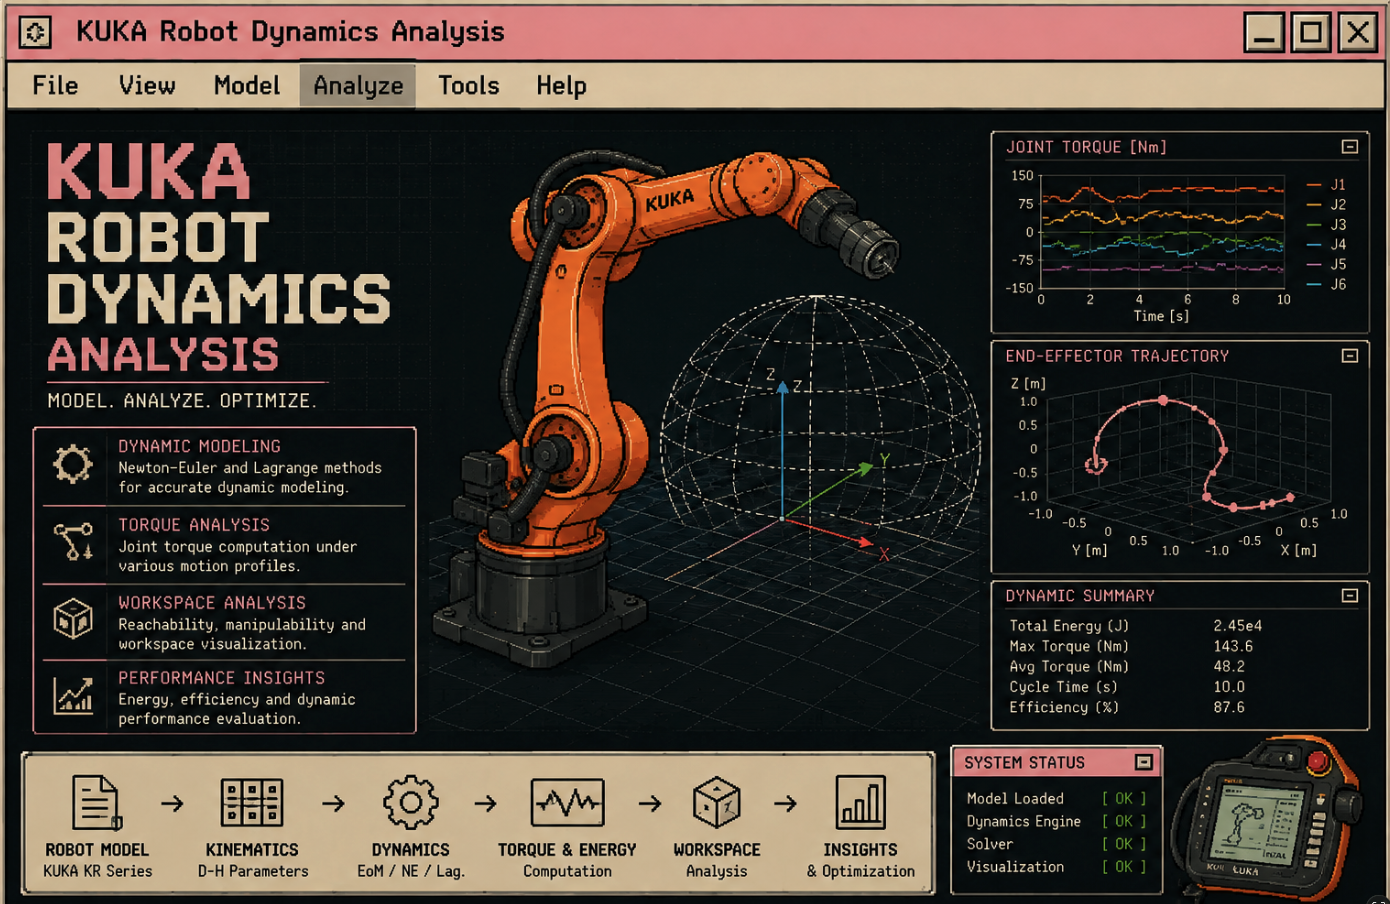This screenshot has width=1390, height=904.
Task: Click the arrow between Kinematics and Dynamics
Action: tap(333, 803)
